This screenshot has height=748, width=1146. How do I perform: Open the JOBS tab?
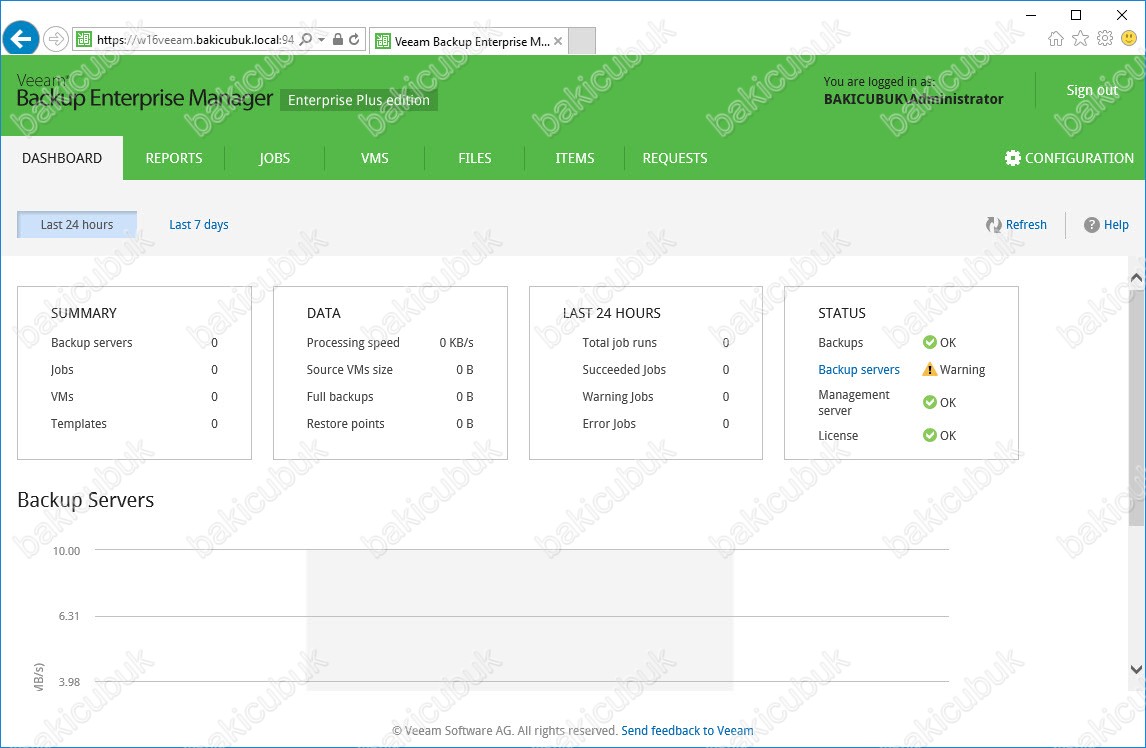click(274, 158)
